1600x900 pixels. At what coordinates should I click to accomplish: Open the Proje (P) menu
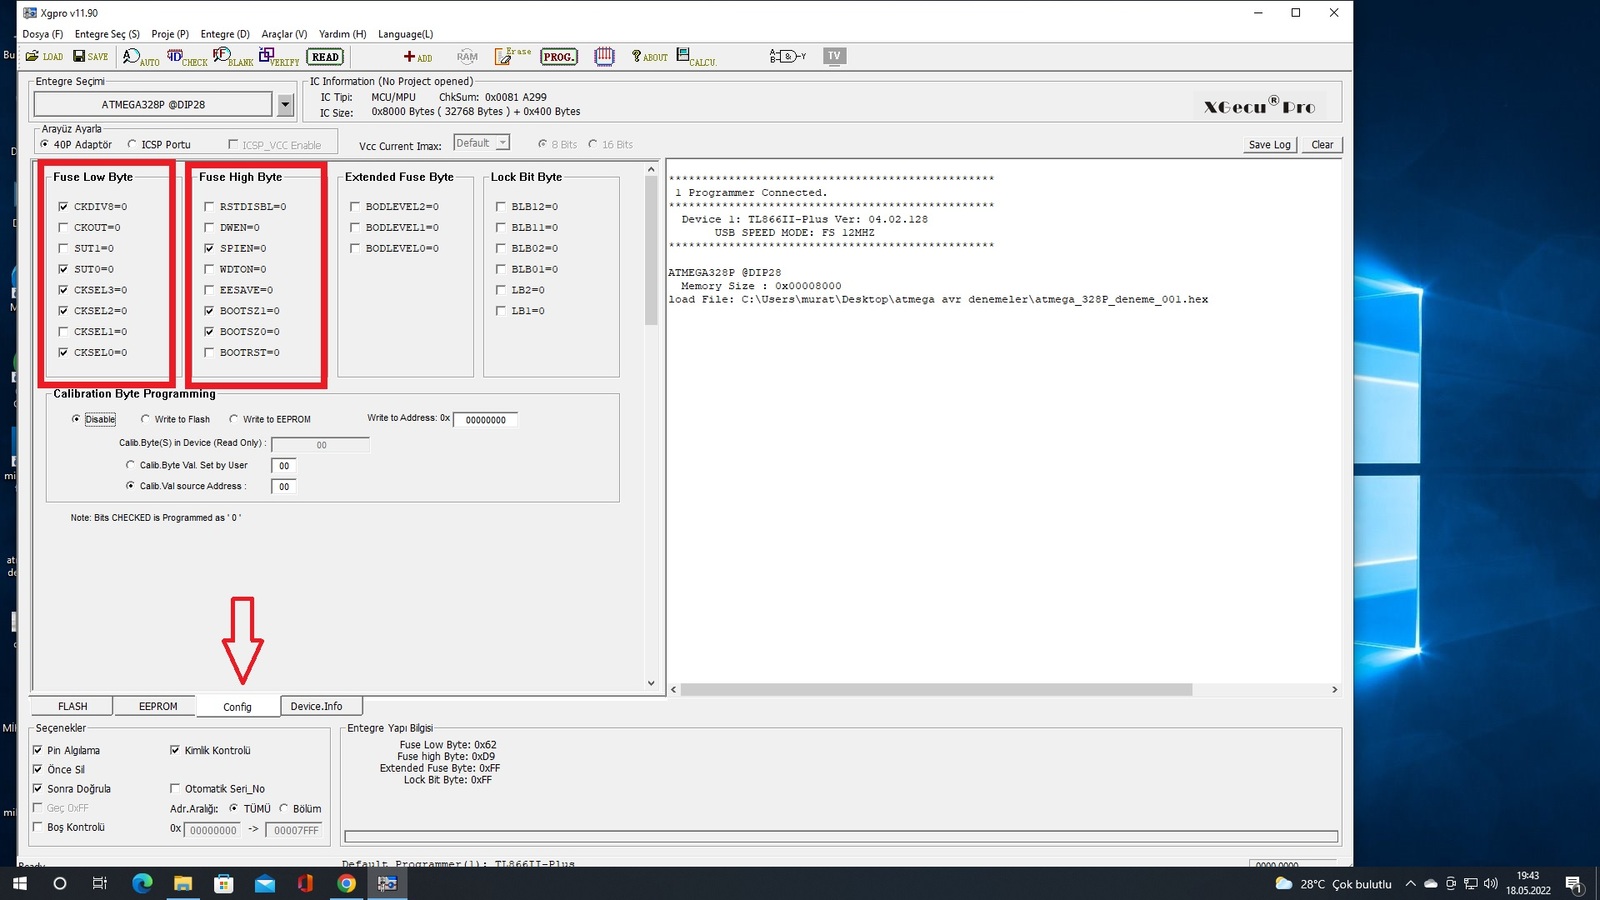pos(170,34)
